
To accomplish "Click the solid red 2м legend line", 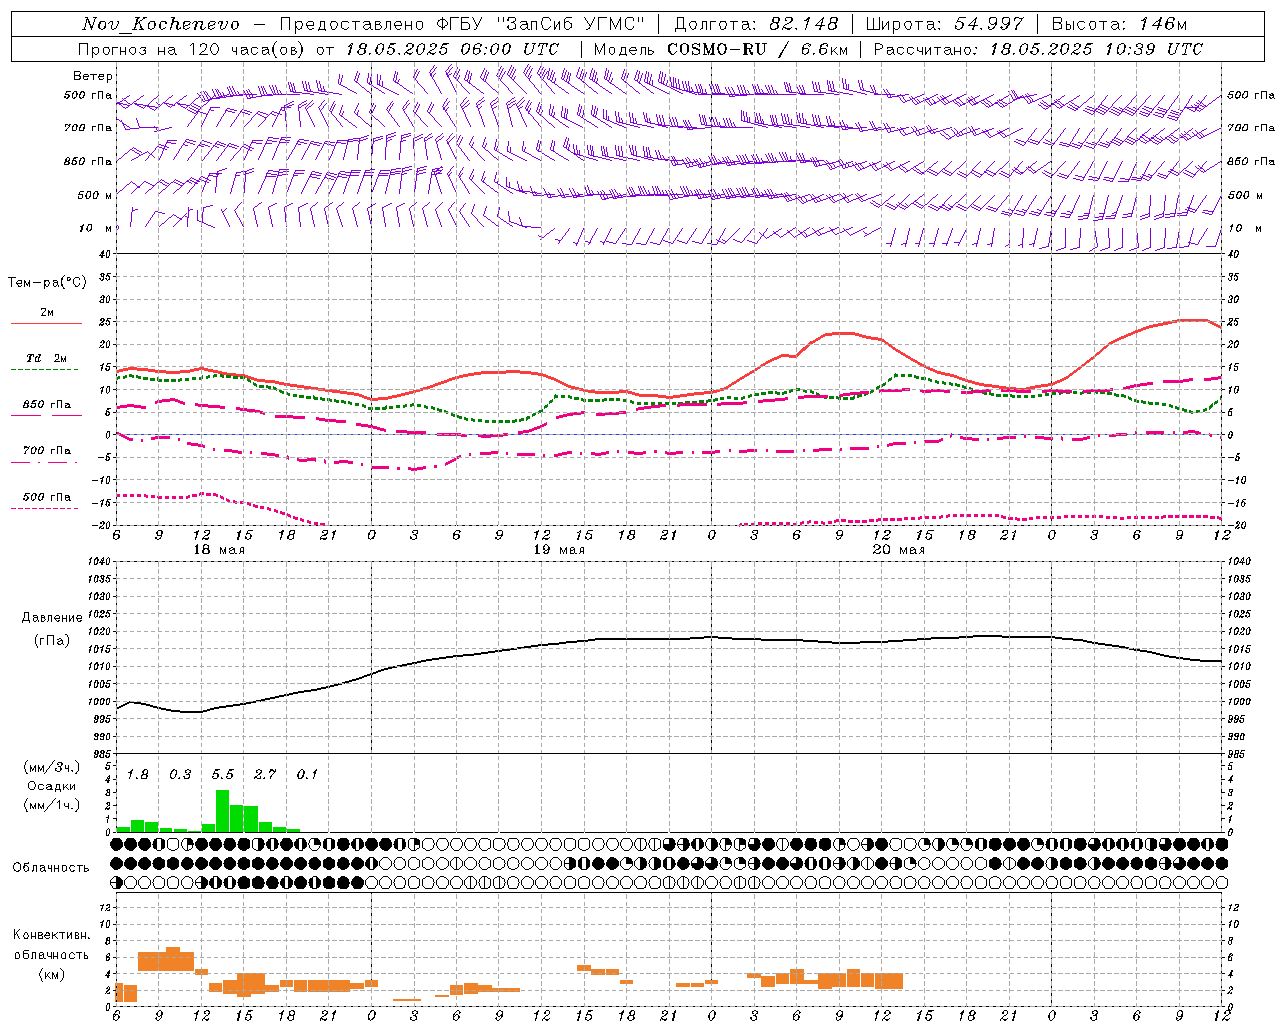I will tap(46, 324).
